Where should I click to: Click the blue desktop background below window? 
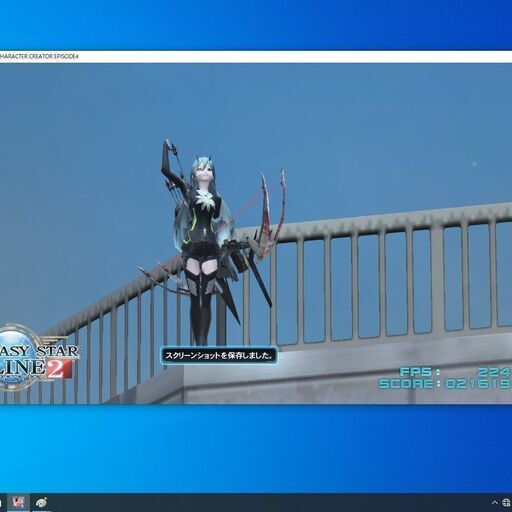tap(256, 448)
